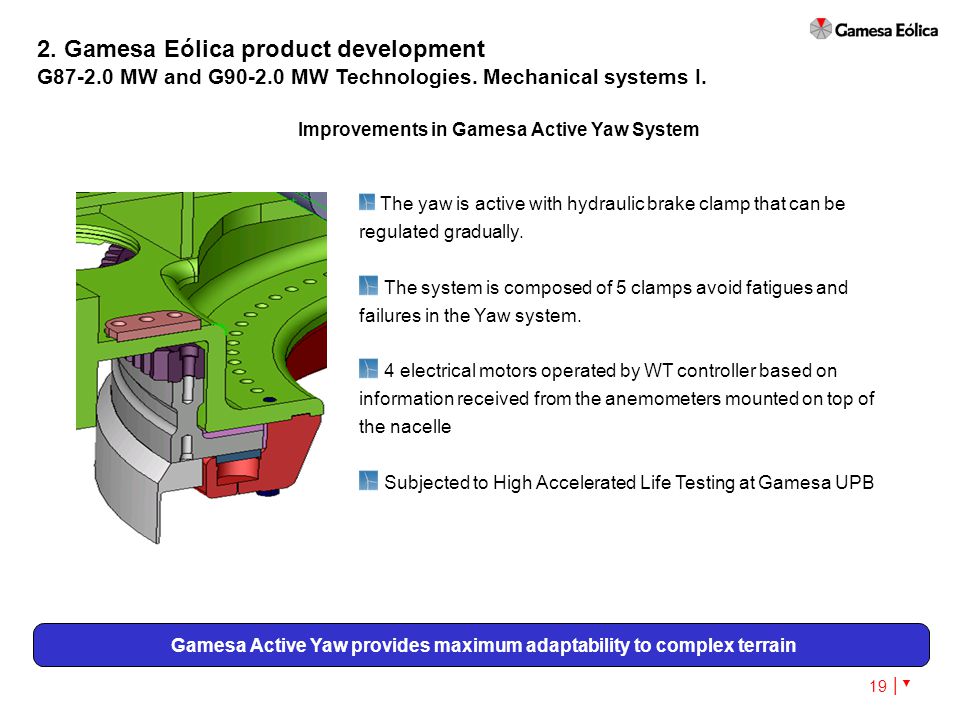This screenshot has height=720, width=960.
Task: Click the text '4 electrical motors operated by WT controller'
Action: 569,371
